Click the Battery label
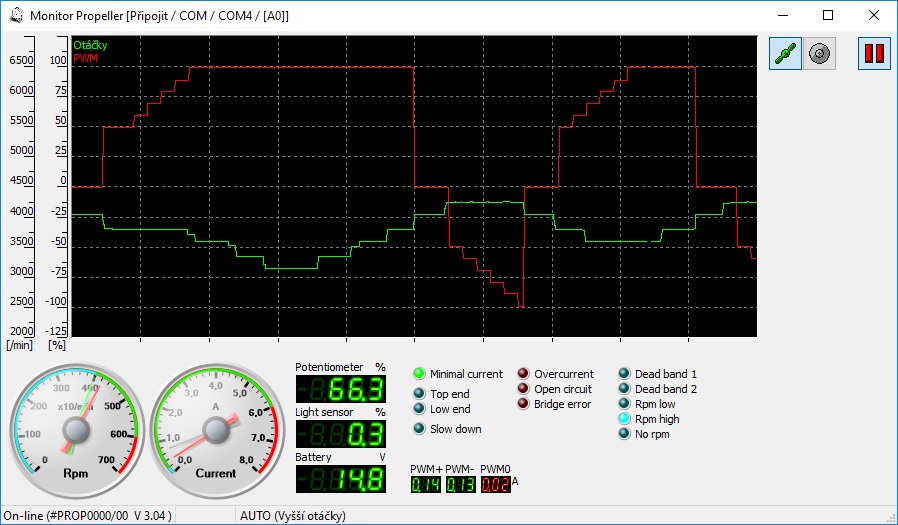Screen dimensions: 898x525 pyautogui.click(x=313, y=457)
